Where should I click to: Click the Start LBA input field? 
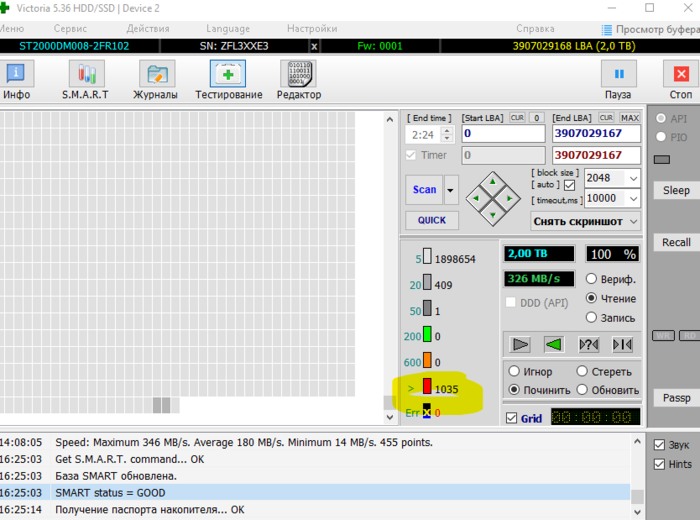503,133
